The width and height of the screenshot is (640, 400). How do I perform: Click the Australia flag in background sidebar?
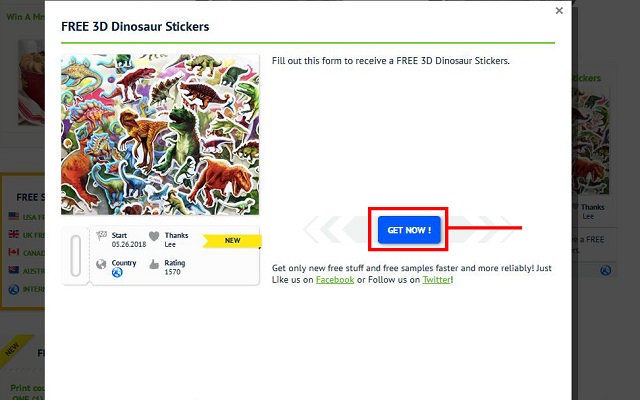[x=14, y=270]
